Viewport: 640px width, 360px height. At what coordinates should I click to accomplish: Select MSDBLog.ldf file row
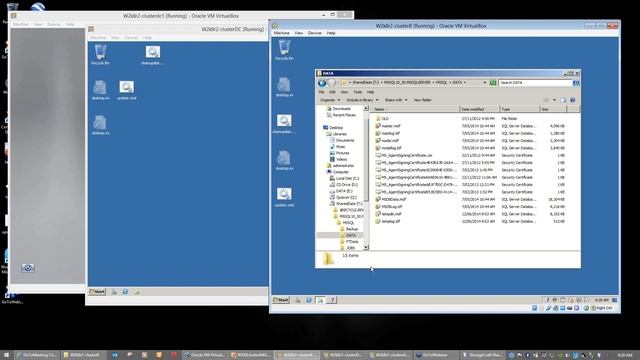470,207
